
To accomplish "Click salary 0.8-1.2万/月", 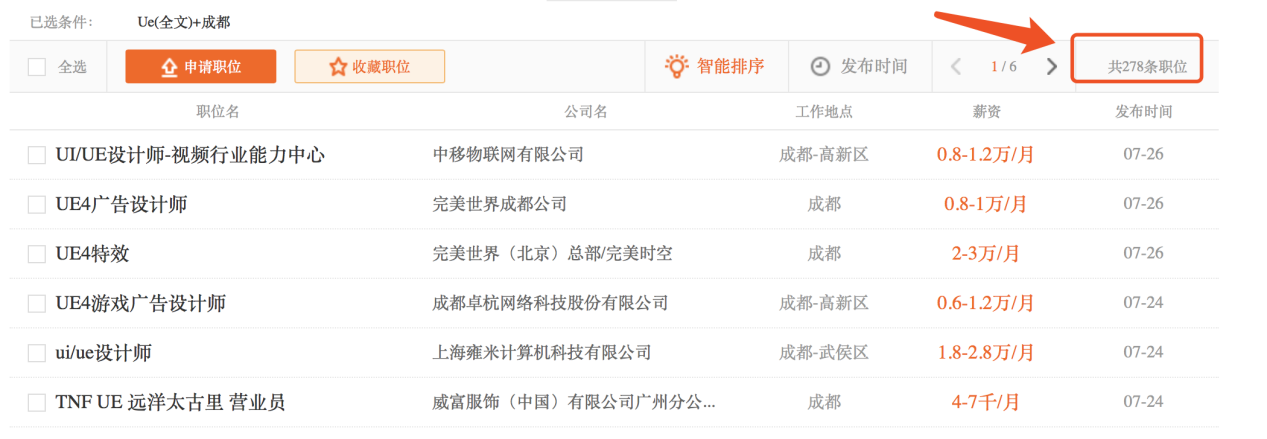I will 985,155.
